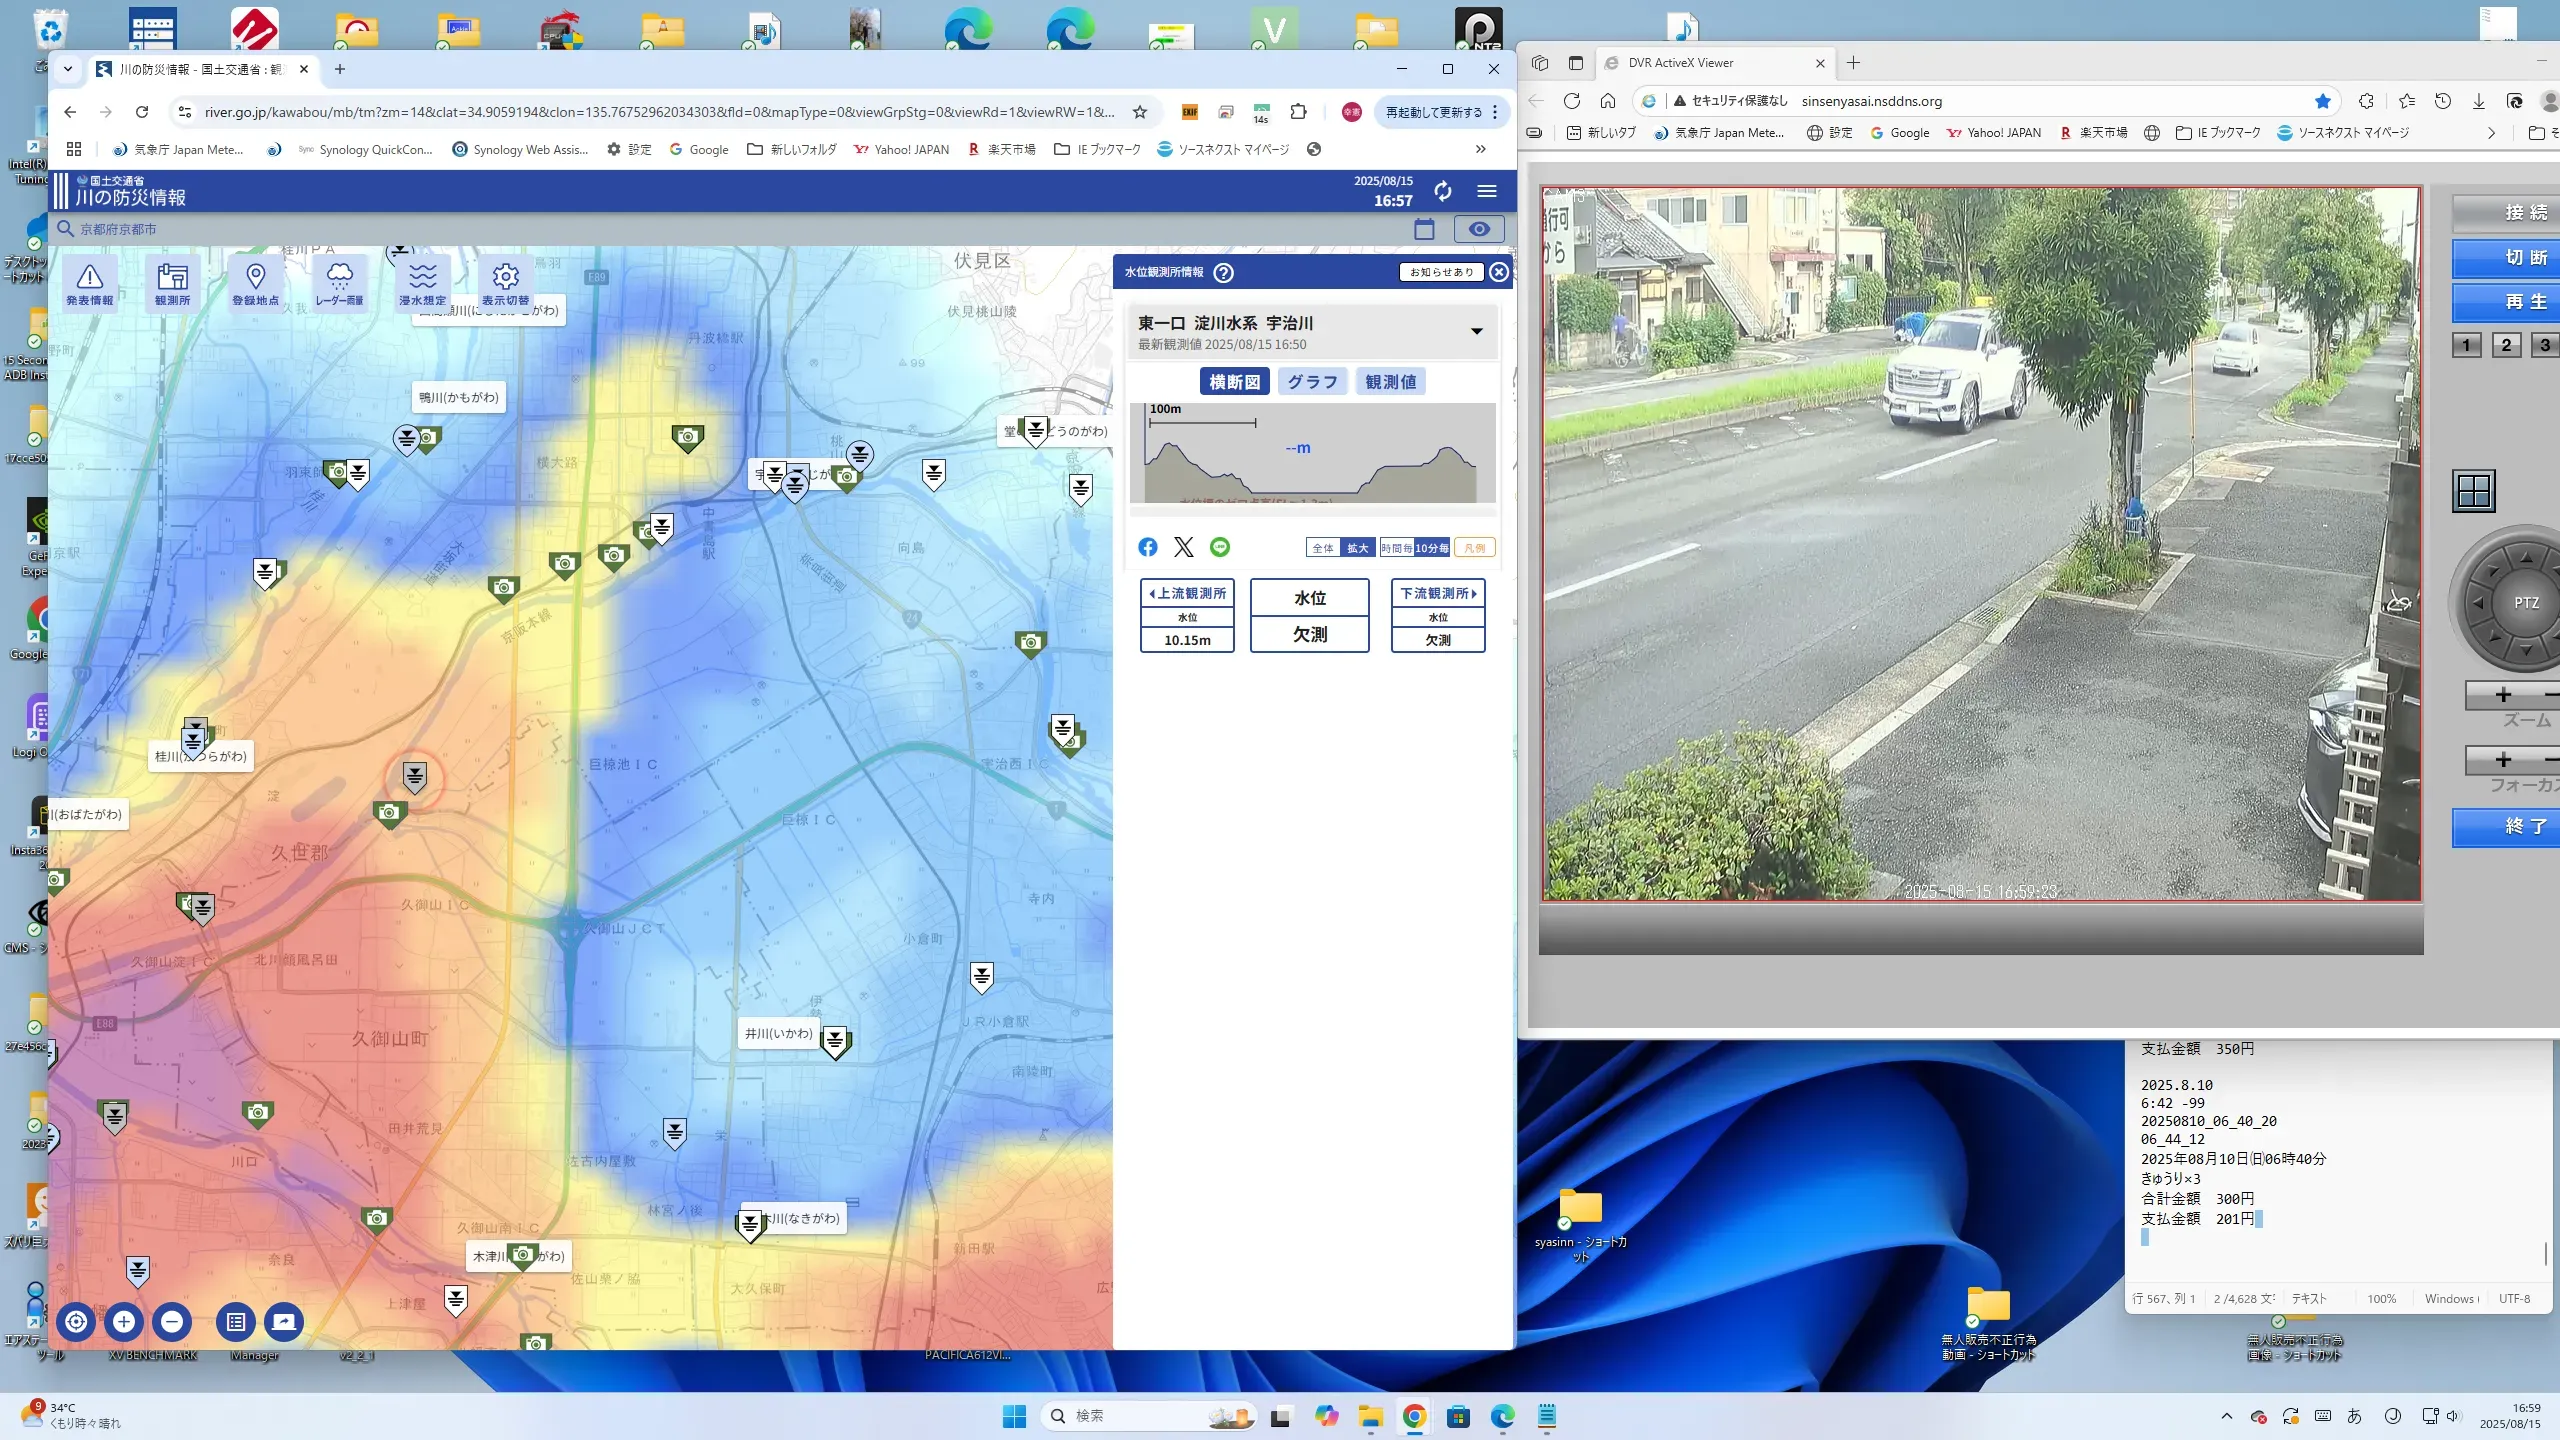Switch to the 観測値 tab
2560x1440 pixels.
[x=1390, y=382]
